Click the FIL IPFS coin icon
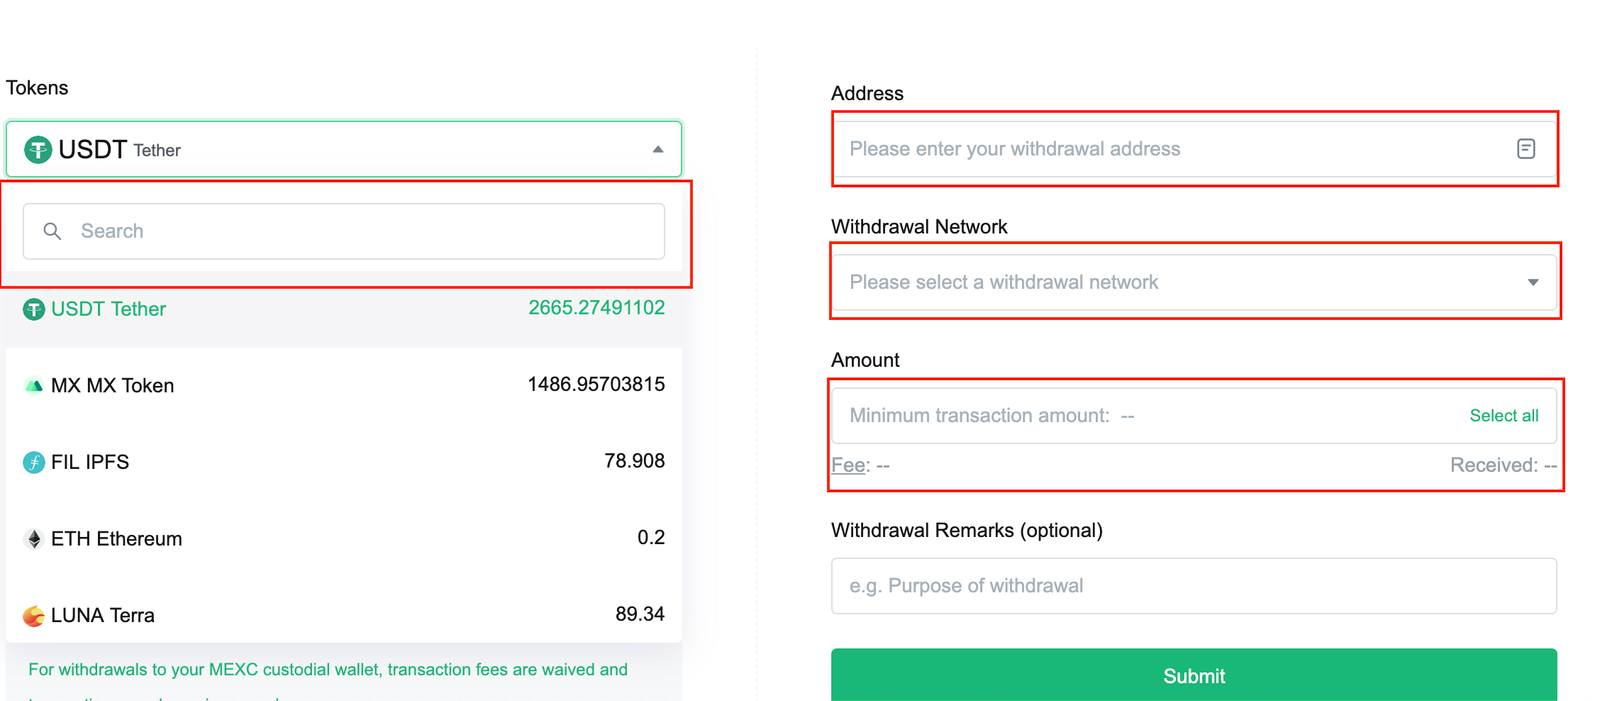The image size is (1600, 701). (x=34, y=462)
